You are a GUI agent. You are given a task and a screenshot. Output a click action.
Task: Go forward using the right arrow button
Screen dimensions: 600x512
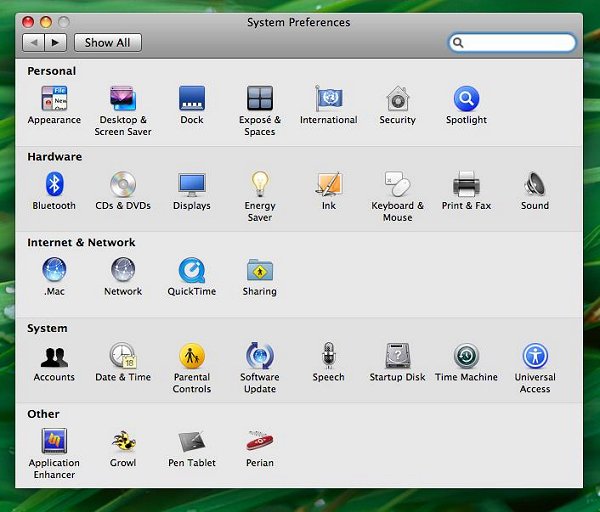55,42
